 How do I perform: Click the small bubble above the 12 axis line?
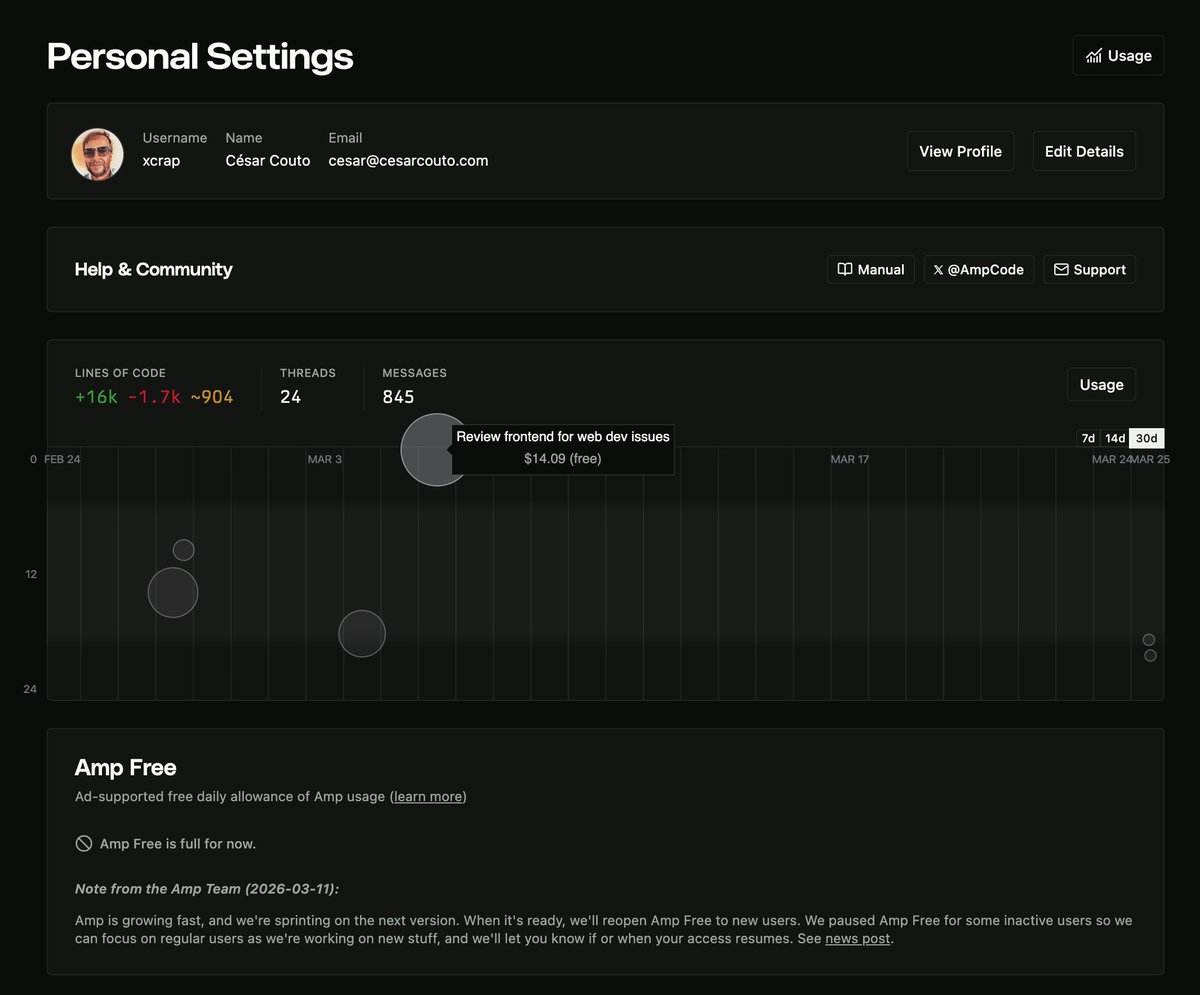pos(183,550)
